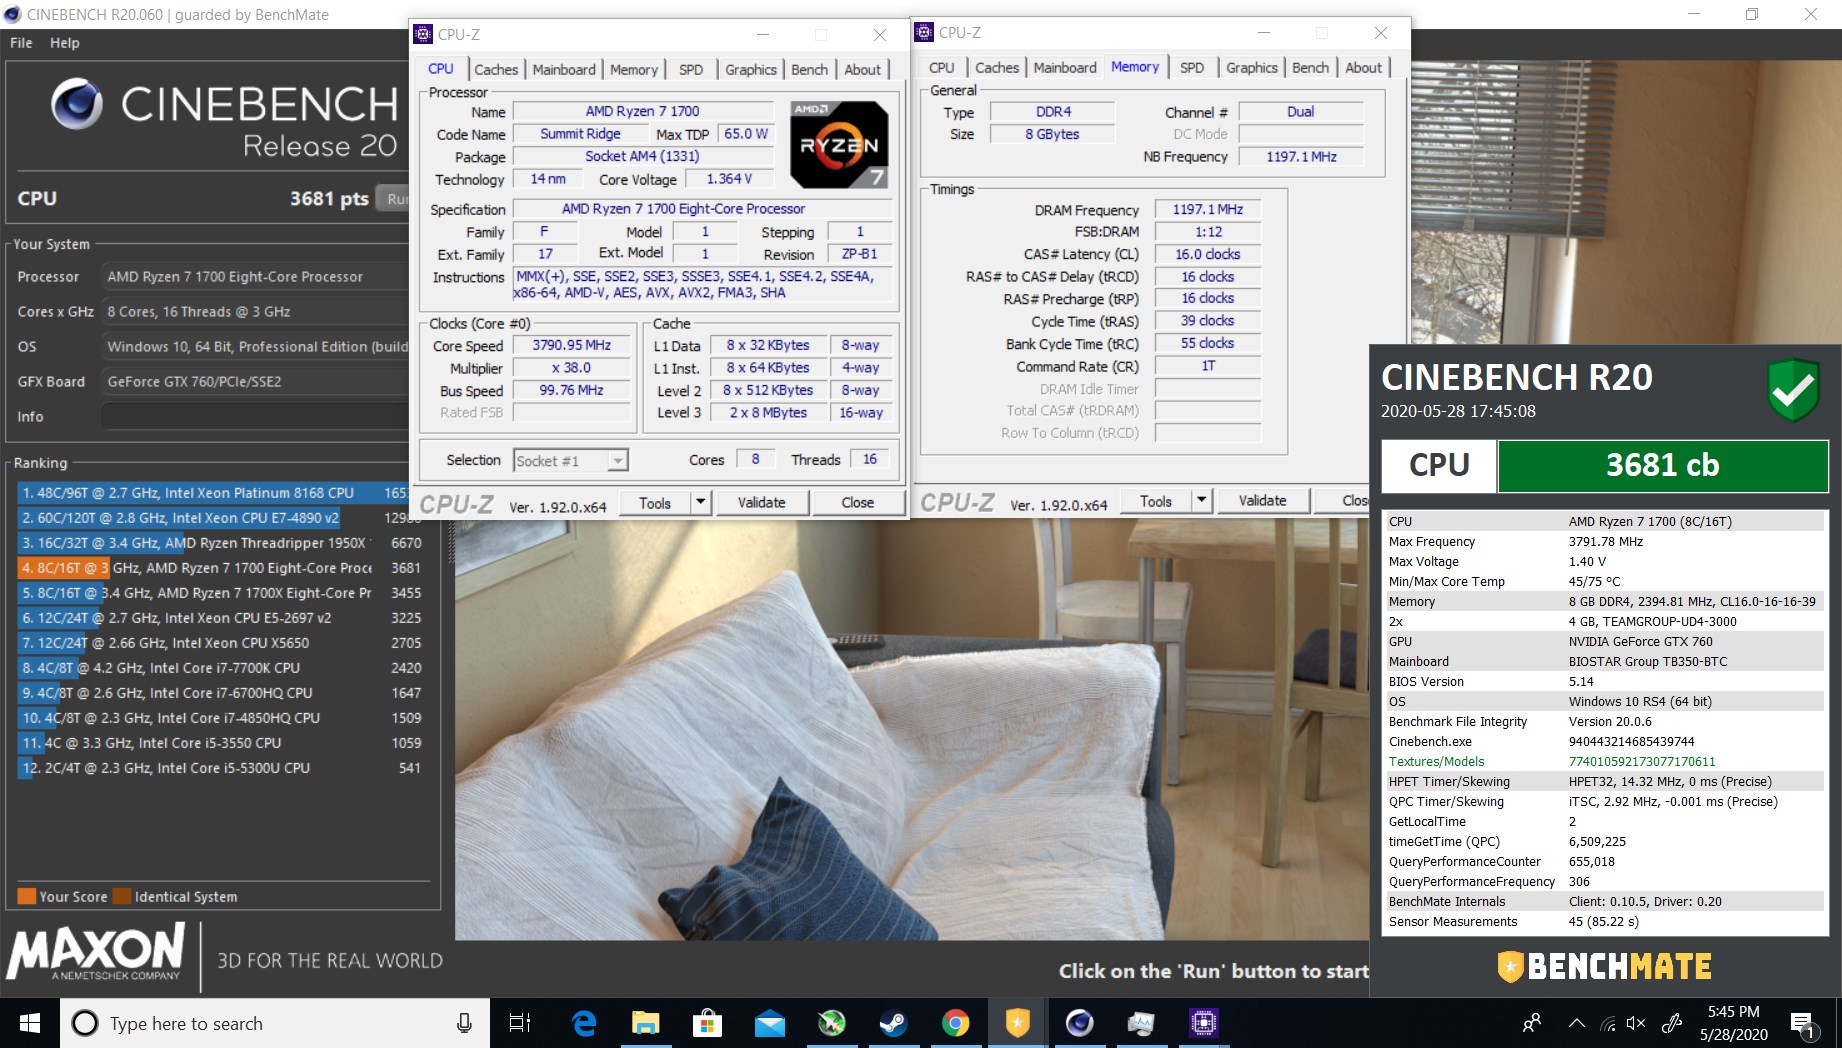Click Close button in left CPU-Z

(x=857, y=502)
